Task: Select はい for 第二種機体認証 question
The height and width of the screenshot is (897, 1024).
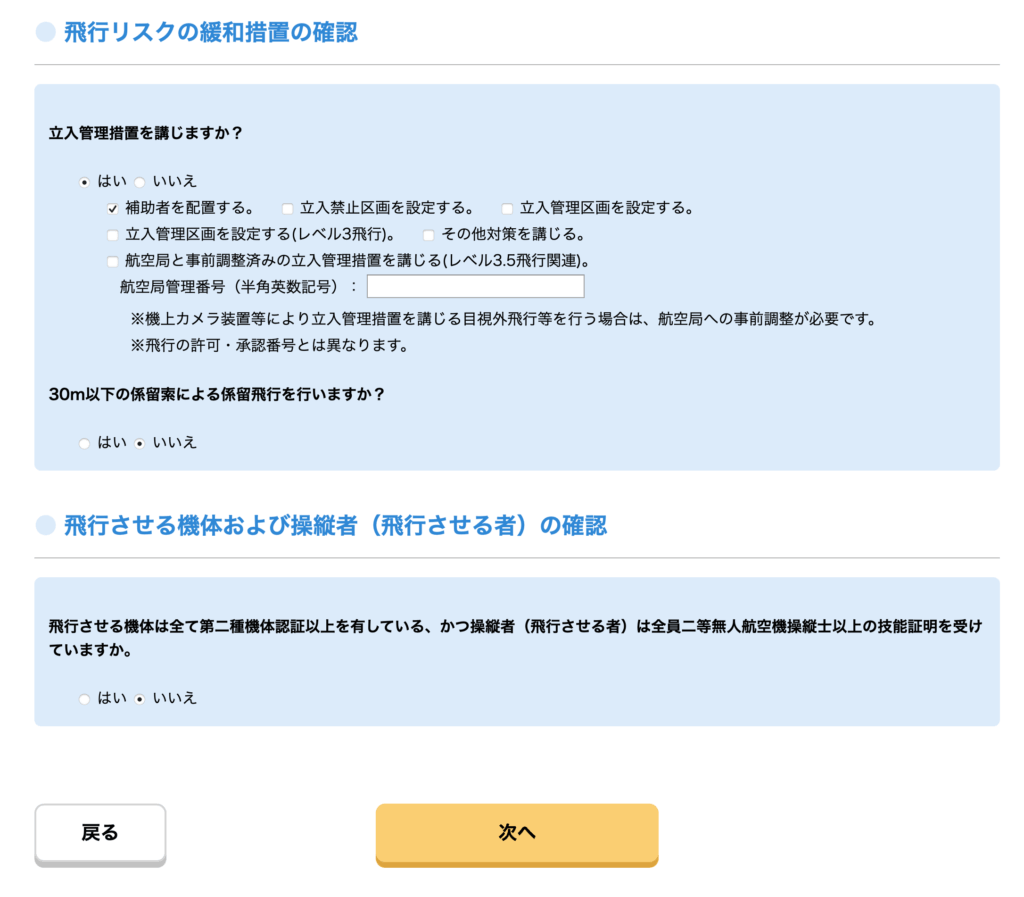Action: (x=84, y=699)
